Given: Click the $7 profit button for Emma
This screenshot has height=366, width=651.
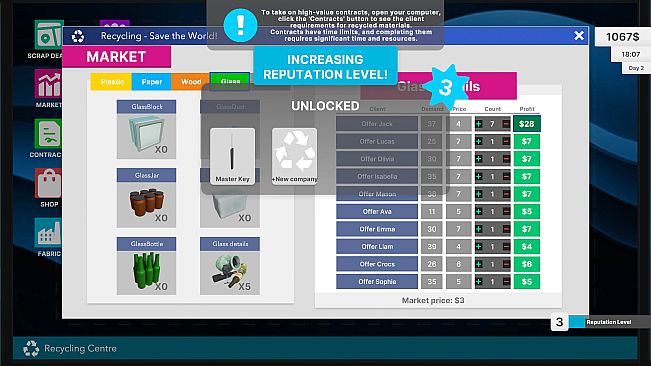Looking at the screenshot, I should pyautogui.click(x=526, y=229).
